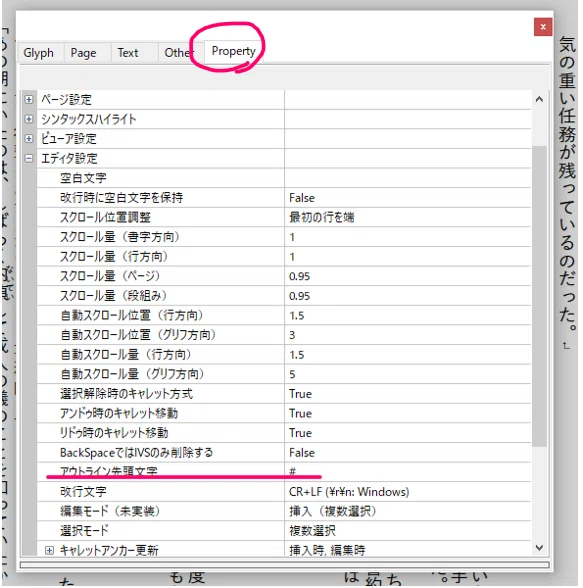The width and height of the screenshot is (583, 588).
Task: Edit value 1 of スクロール量（行方向）
Action: [292, 257]
